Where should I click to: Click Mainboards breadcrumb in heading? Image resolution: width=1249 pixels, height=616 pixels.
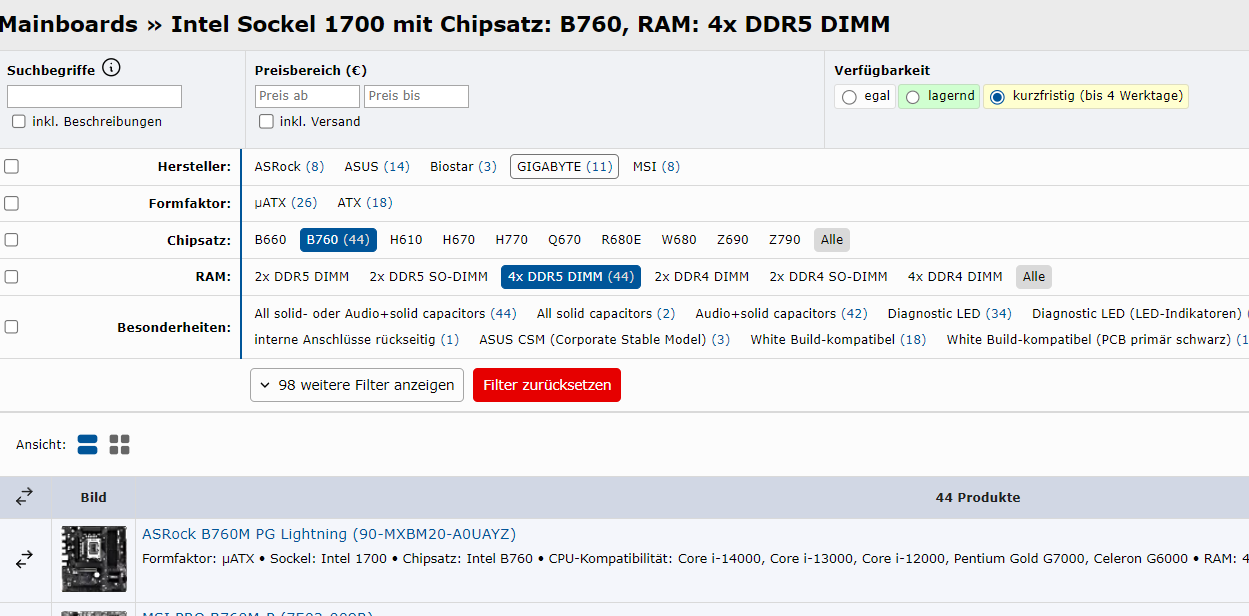click(x=69, y=24)
